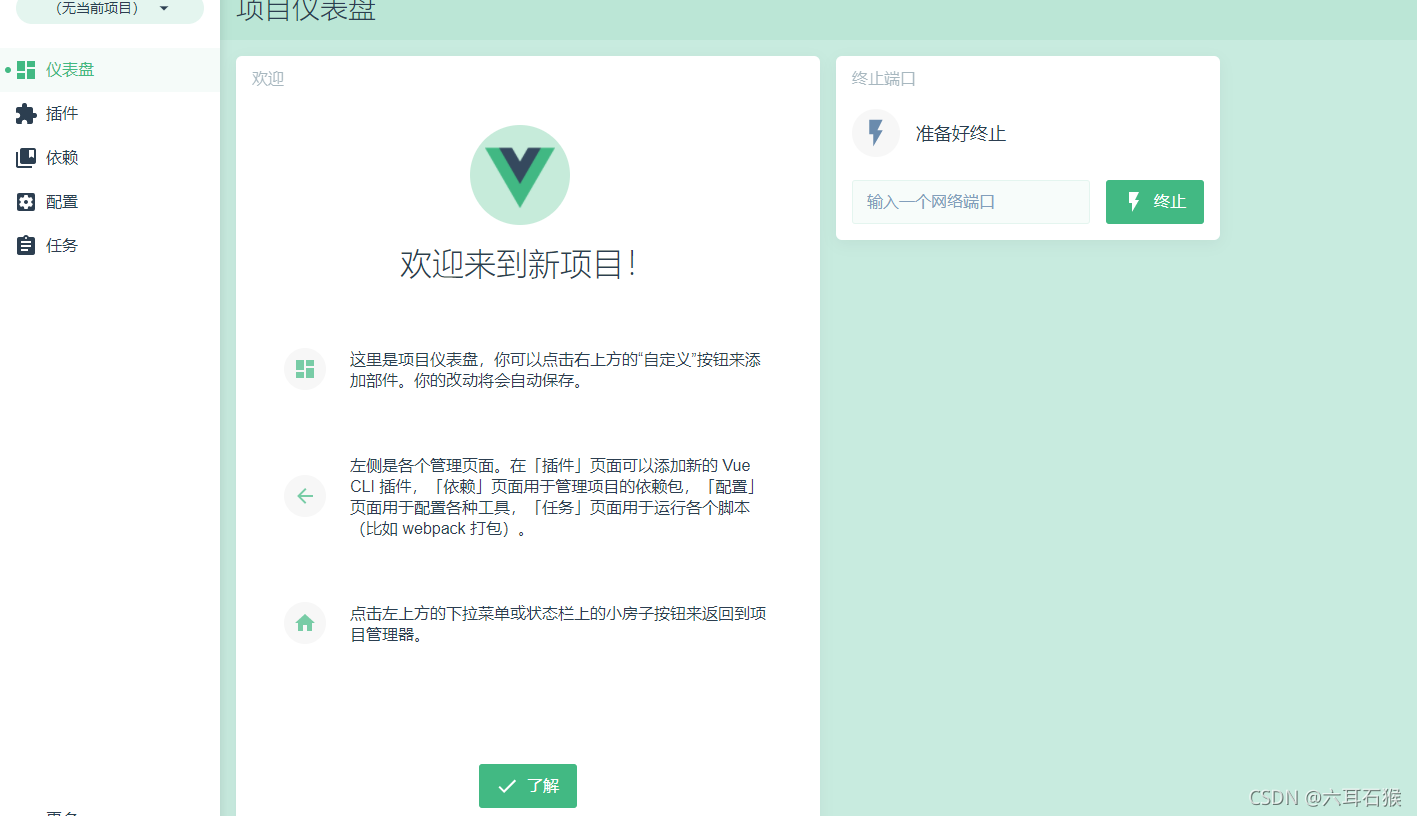Expand the (无当前项目) project dropdown
Image resolution: width=1417 pixels, height=816 pixels.
110,9
